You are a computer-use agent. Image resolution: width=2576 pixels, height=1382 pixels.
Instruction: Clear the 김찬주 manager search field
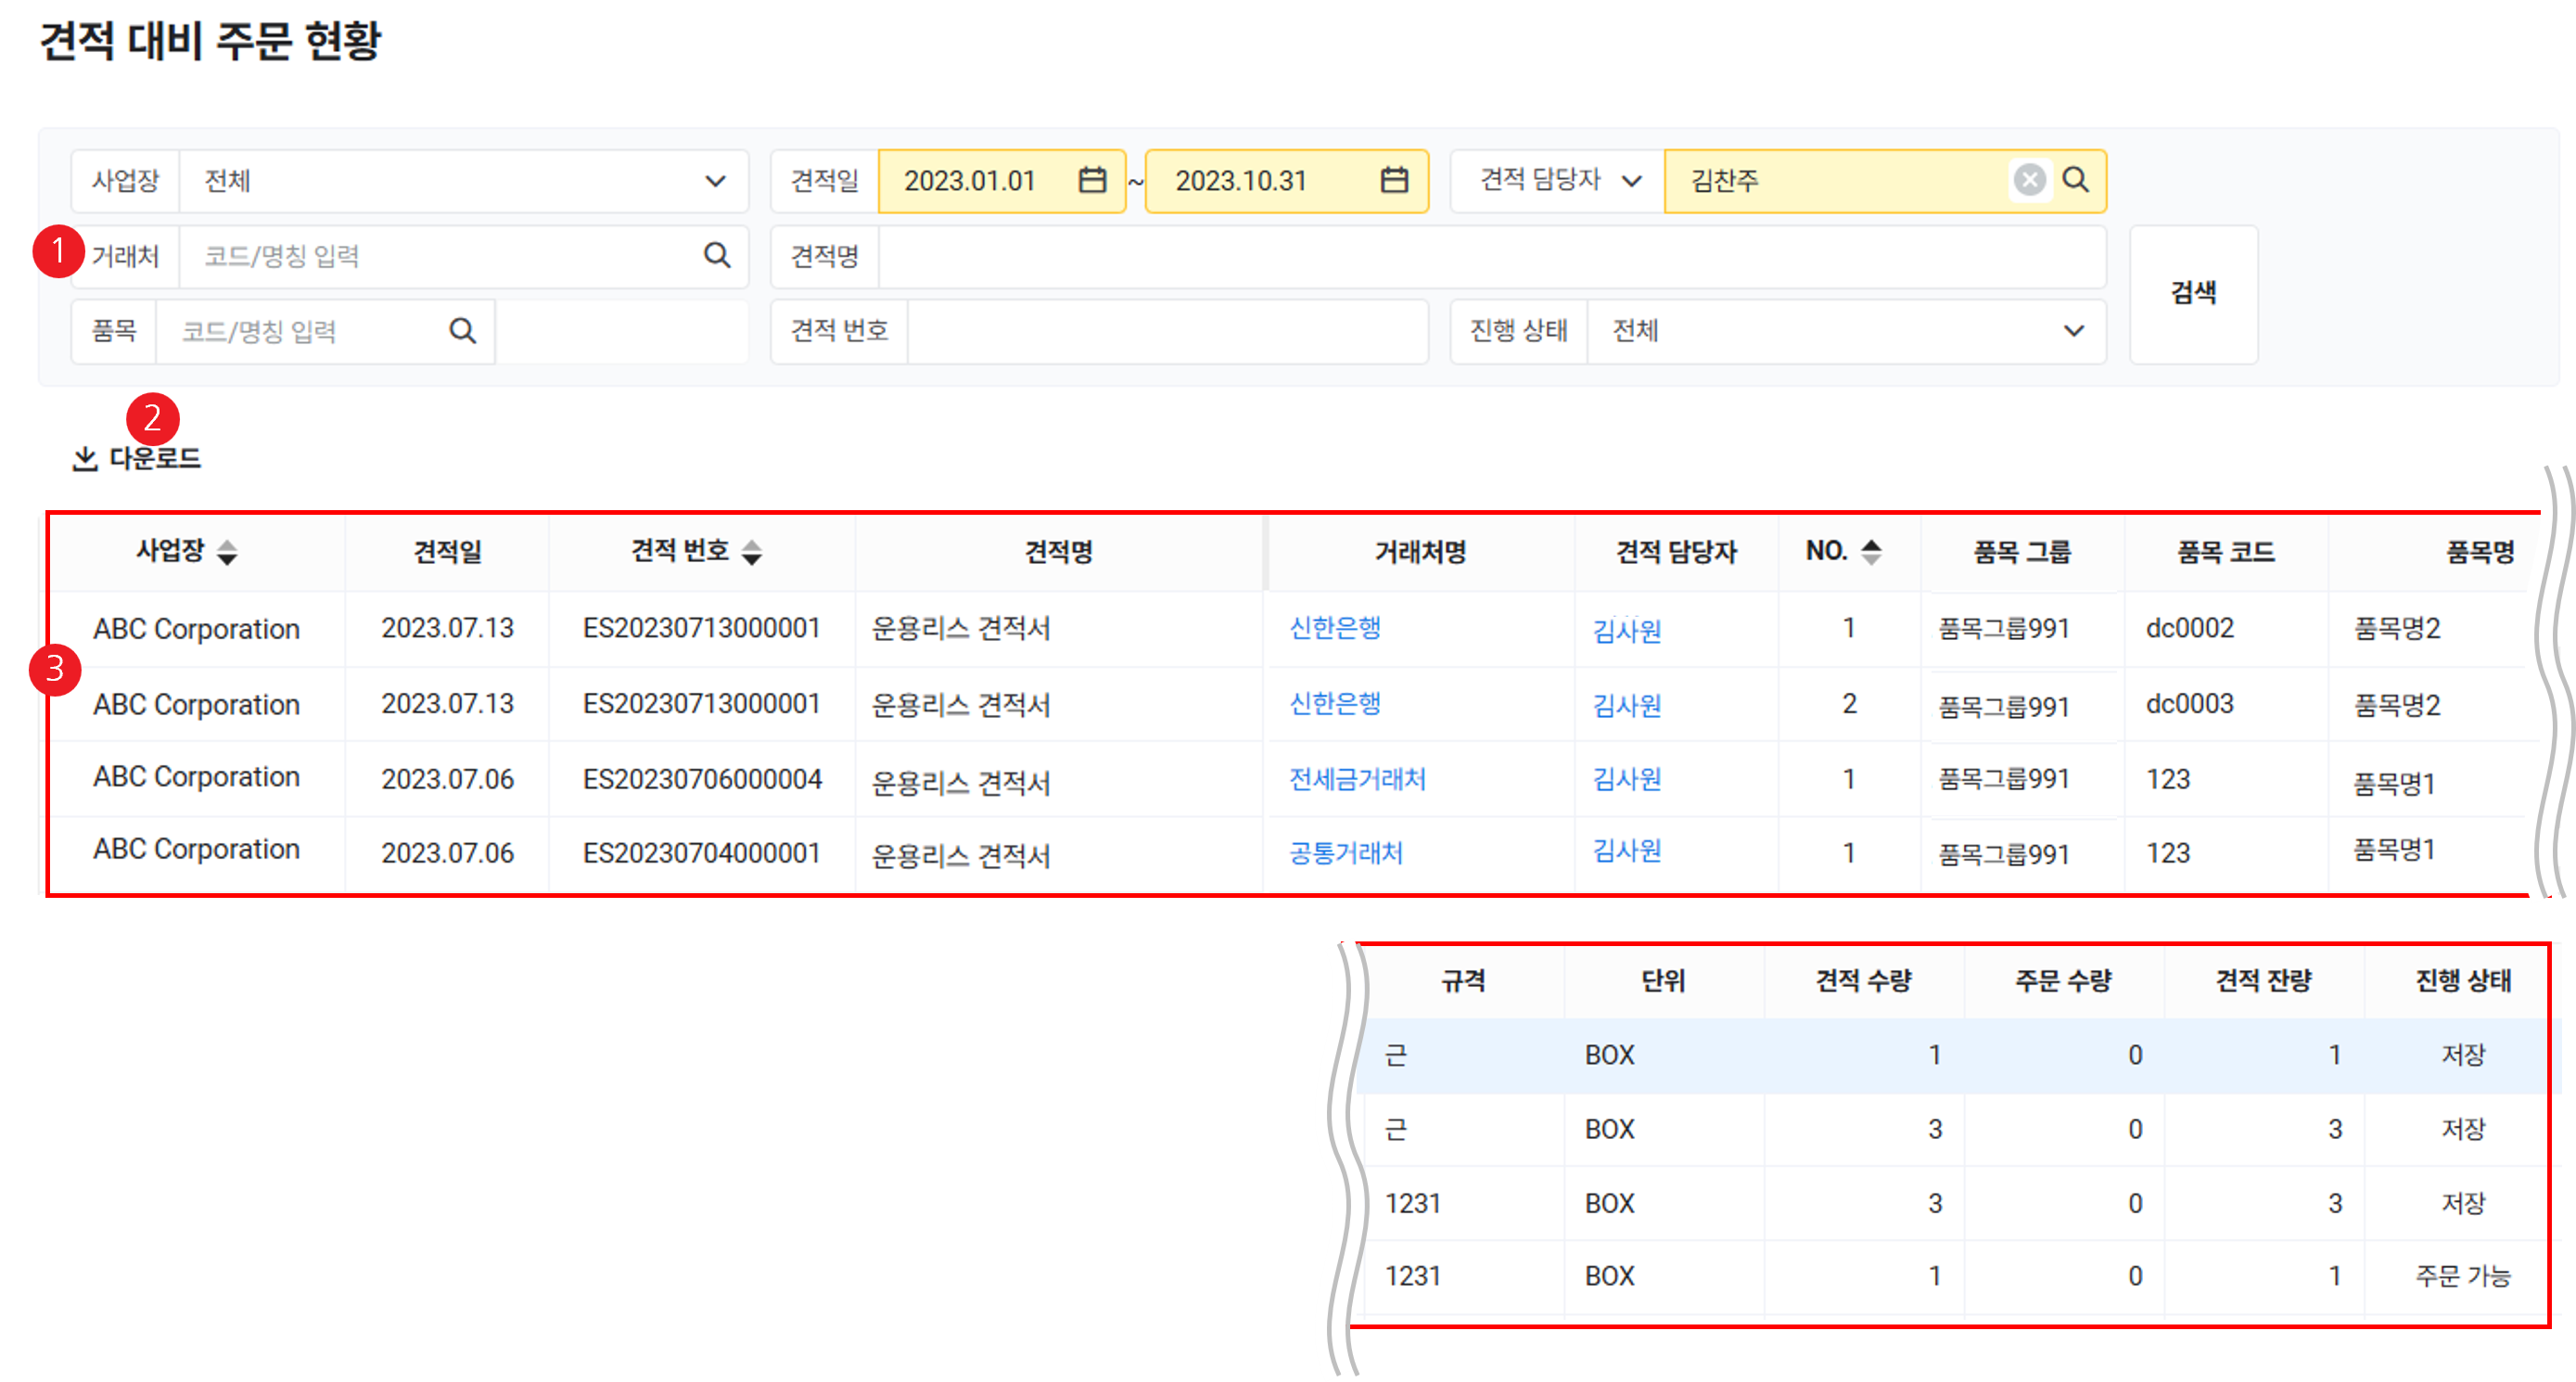point(2029,180)
